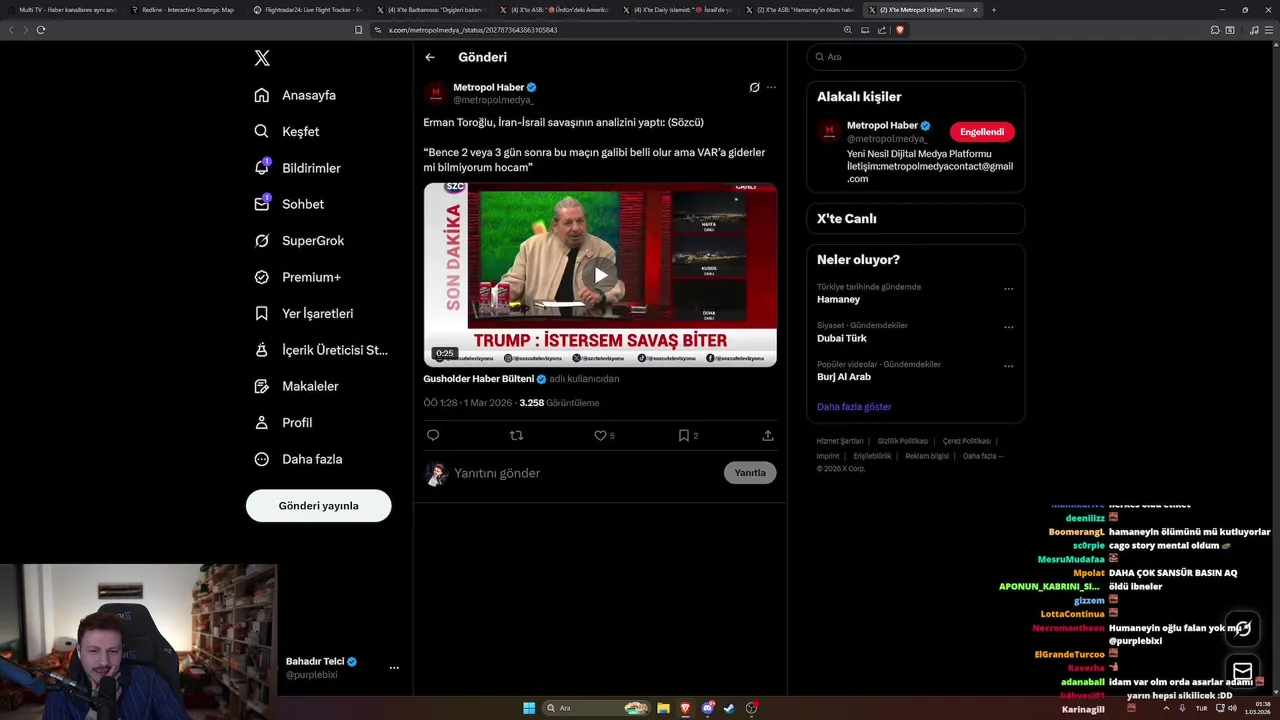Expand footer Daha fazla options
This screenshot has height=720, width=1280.
(x=982, y=456)
